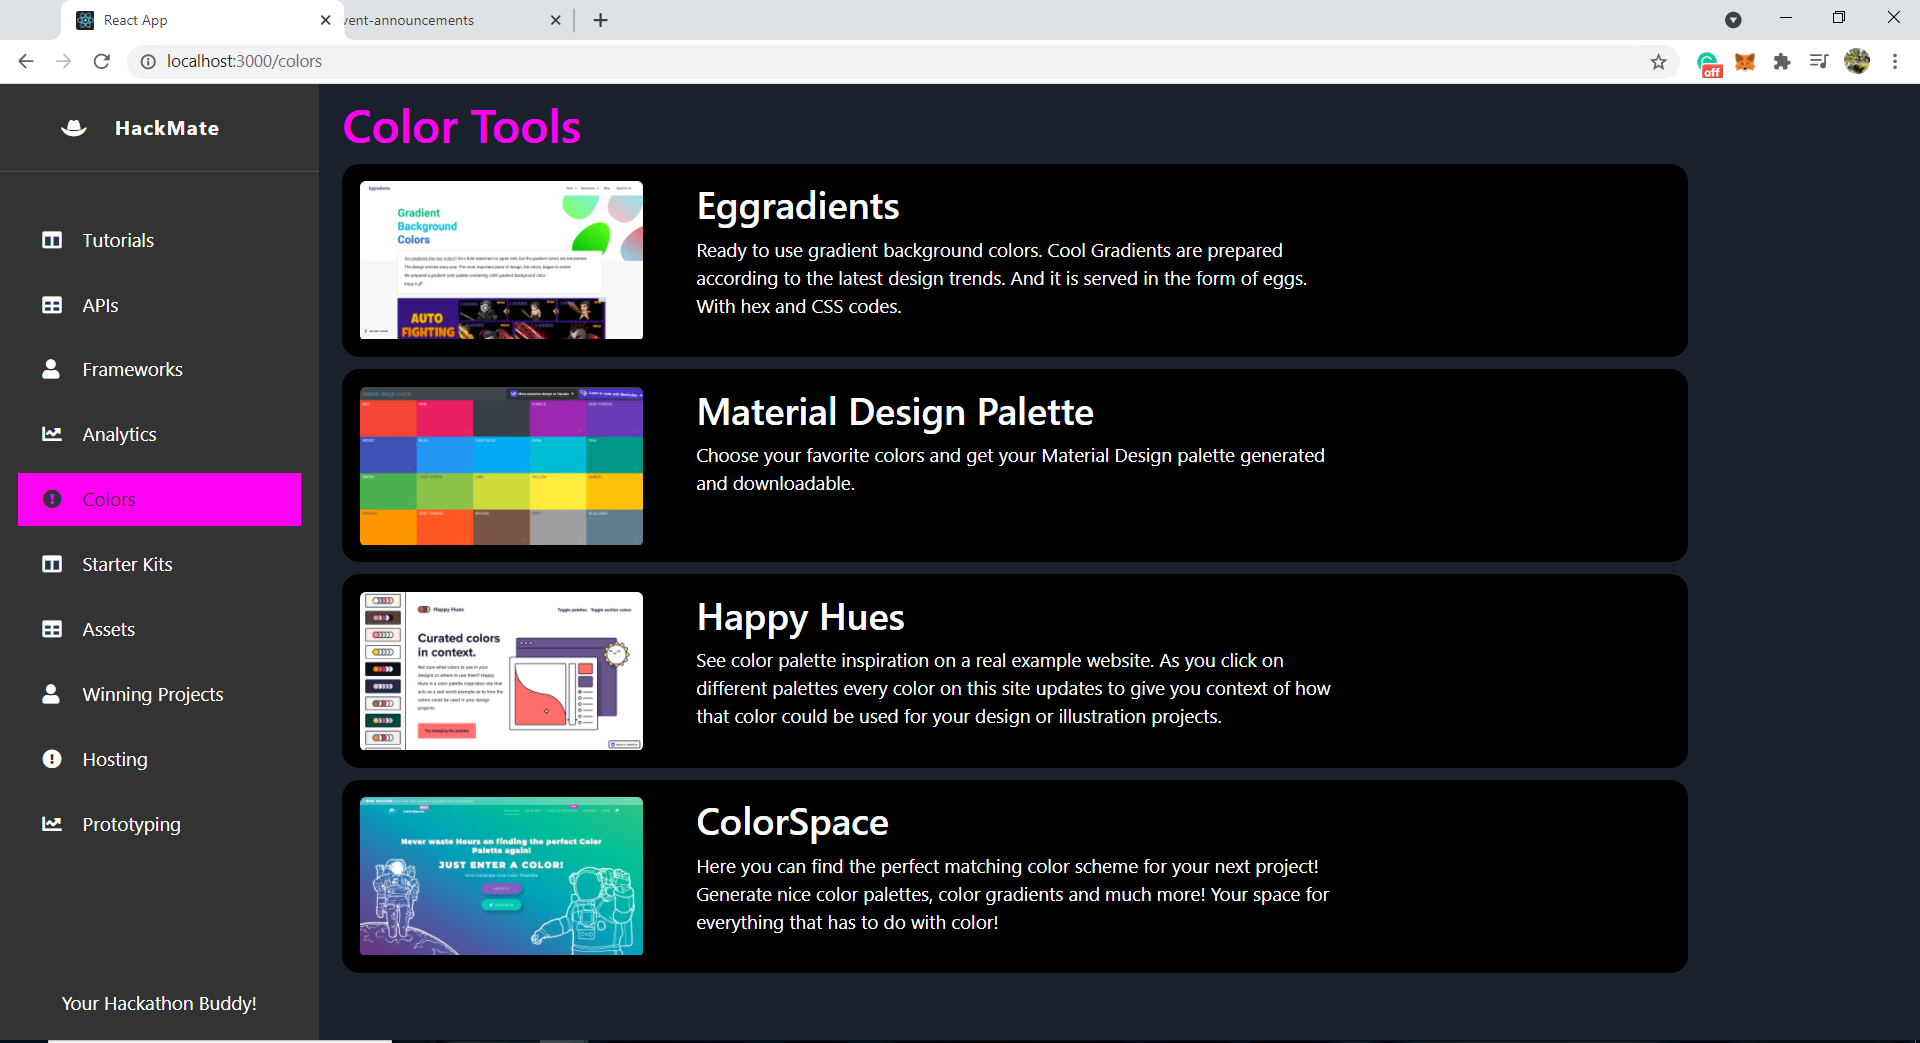Open the Chrome three-dot menu
1920x1043 pixels.
1895,61
